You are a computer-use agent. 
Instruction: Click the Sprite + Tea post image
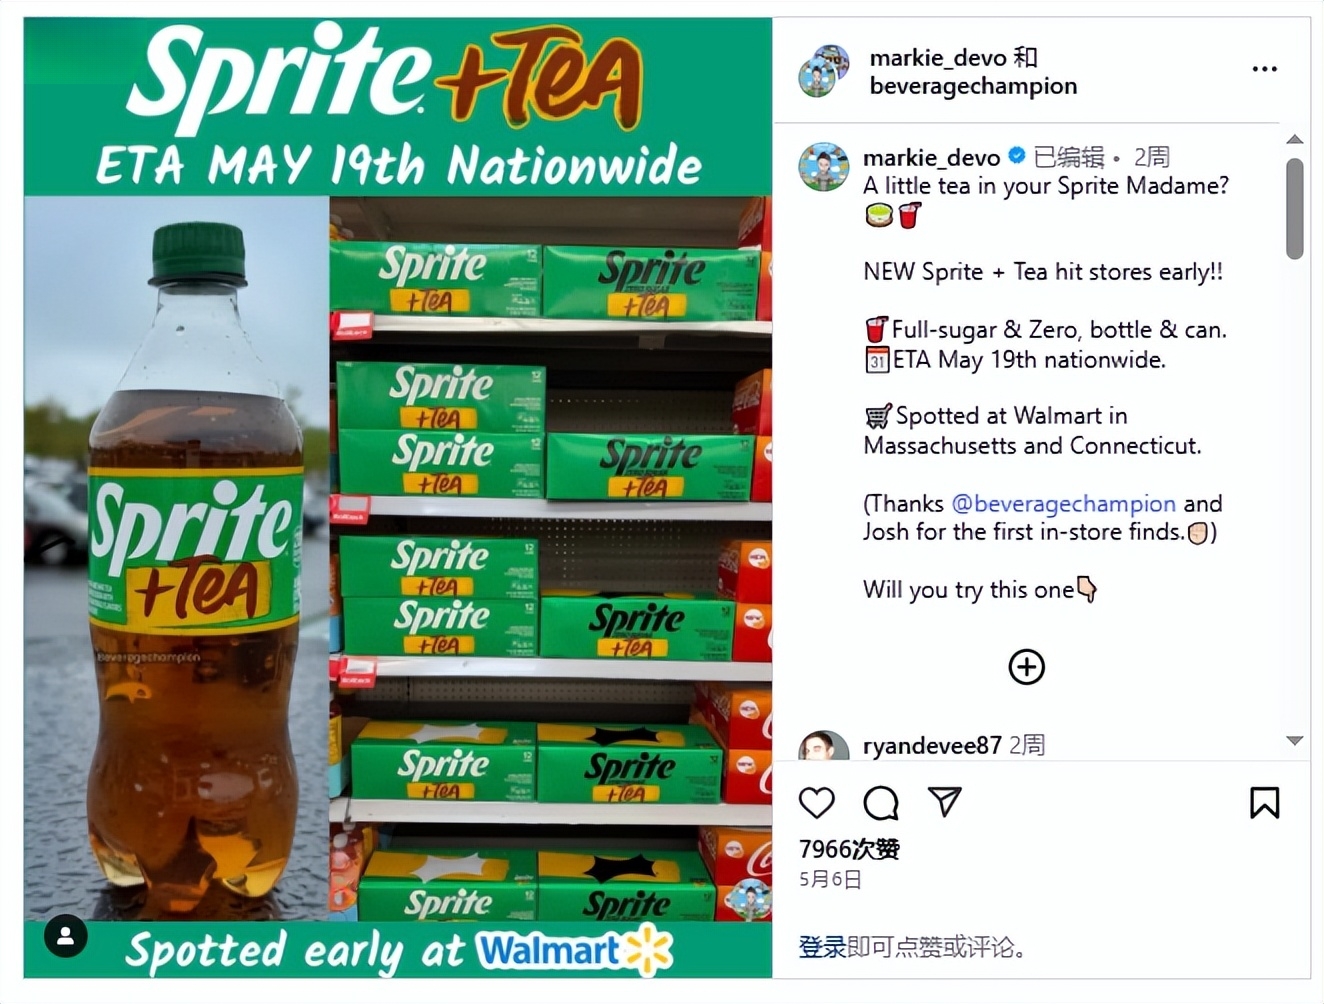(398, 498)
